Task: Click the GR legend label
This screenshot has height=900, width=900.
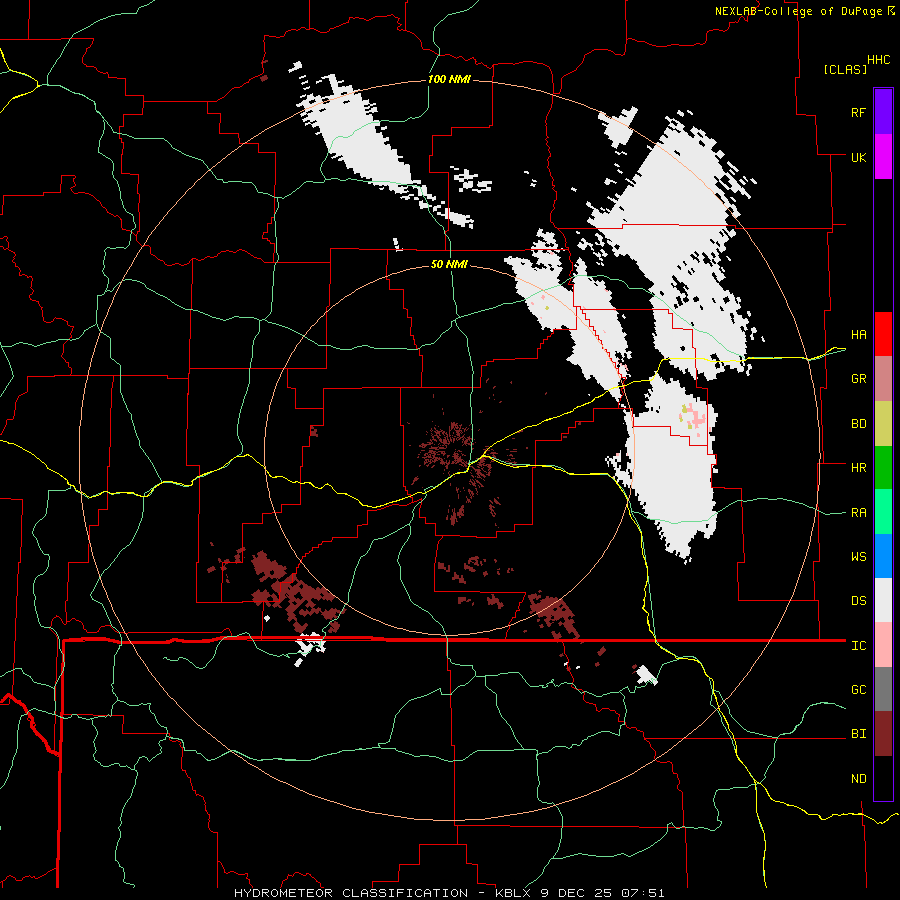Action: click(x=858, y=379)
